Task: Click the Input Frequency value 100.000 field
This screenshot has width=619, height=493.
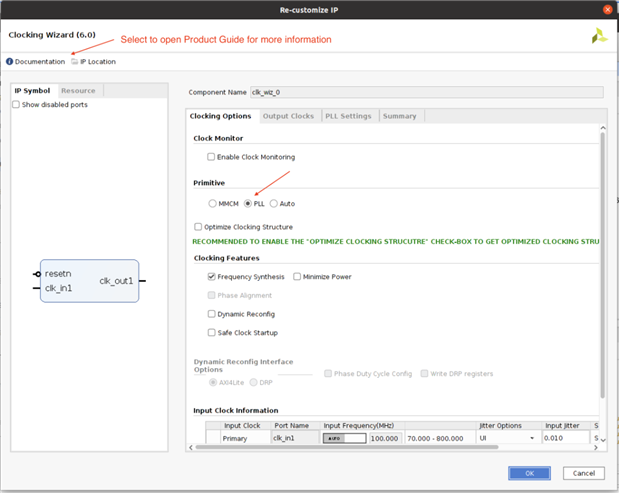Action: point(385,438)
